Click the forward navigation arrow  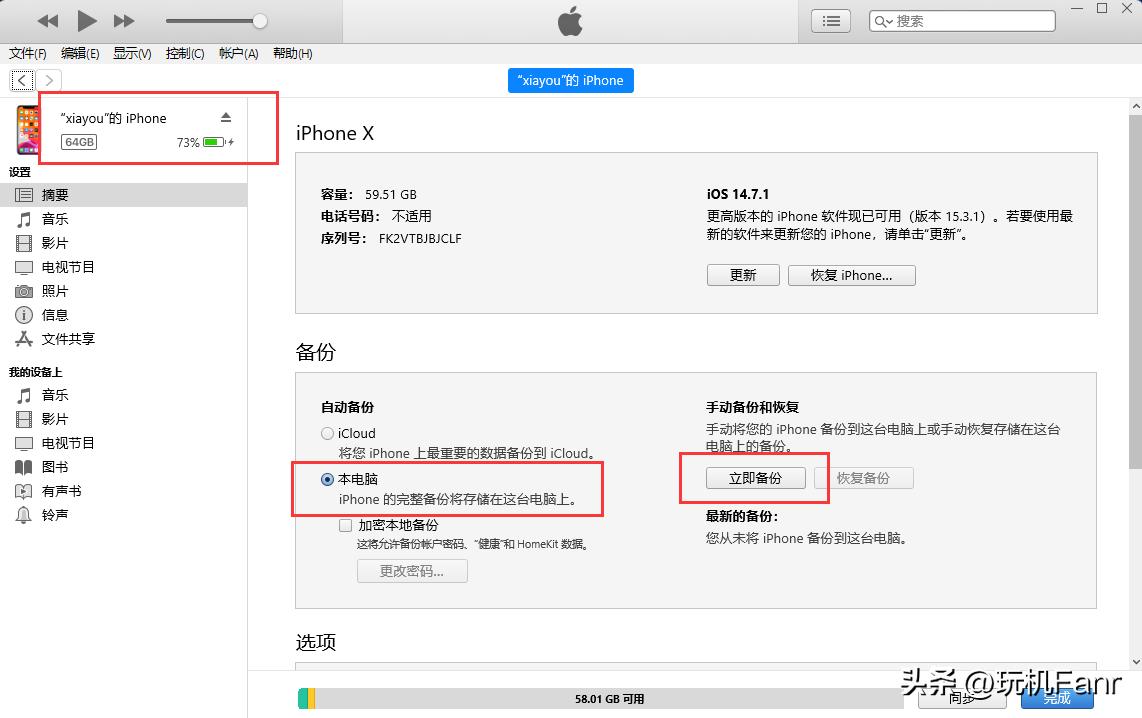pyautogui.click(x=47, y=80)
